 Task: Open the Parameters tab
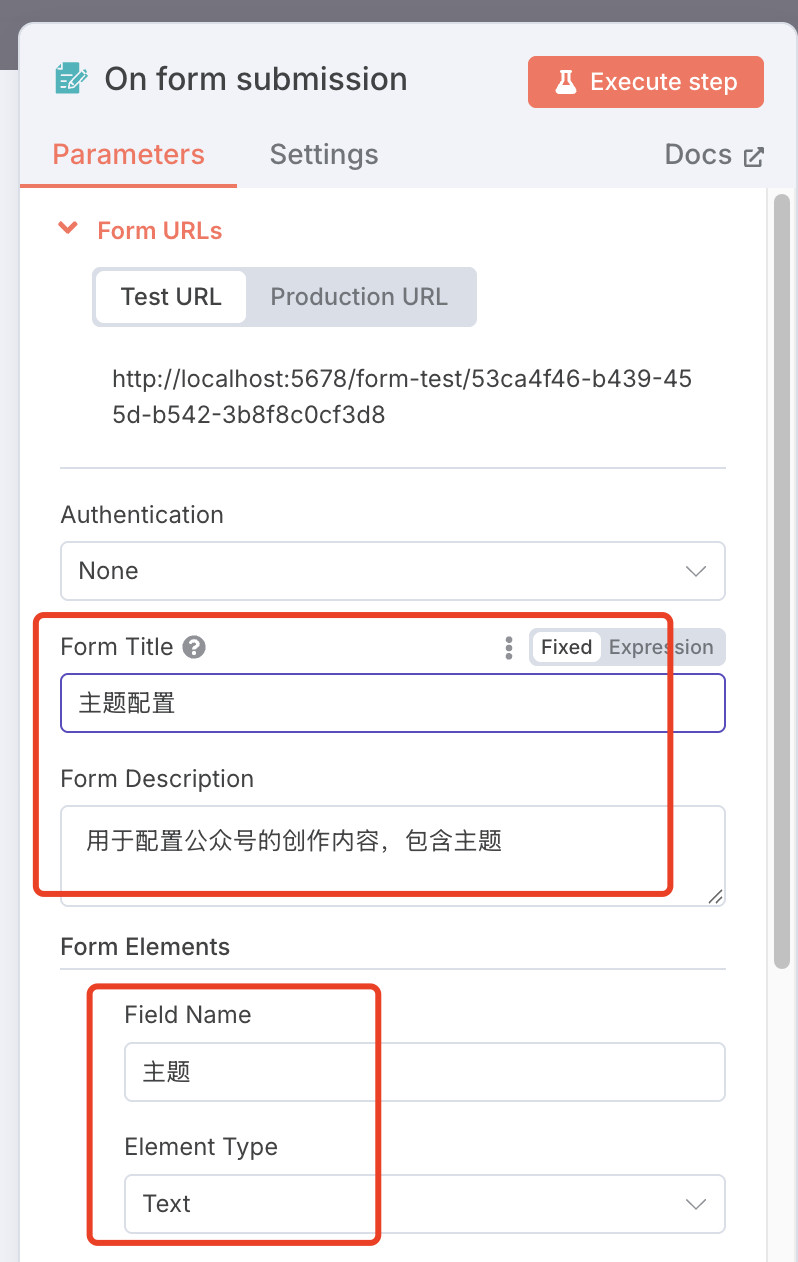tap(128, 155)
